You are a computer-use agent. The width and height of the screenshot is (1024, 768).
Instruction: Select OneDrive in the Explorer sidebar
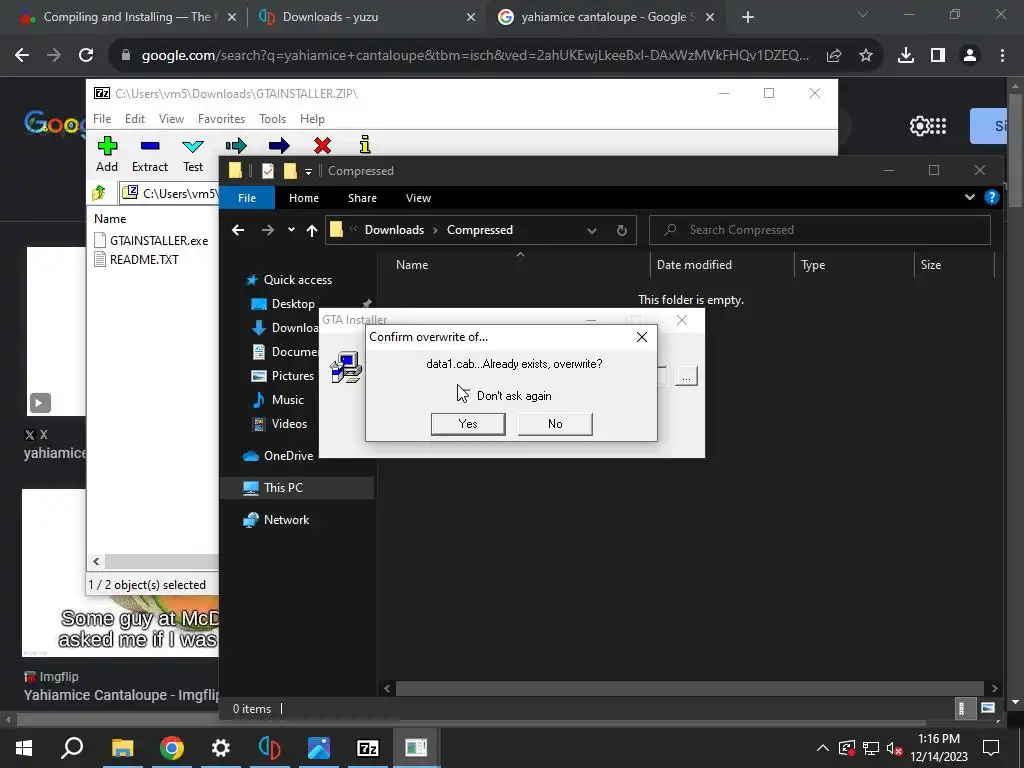point(288,456)
